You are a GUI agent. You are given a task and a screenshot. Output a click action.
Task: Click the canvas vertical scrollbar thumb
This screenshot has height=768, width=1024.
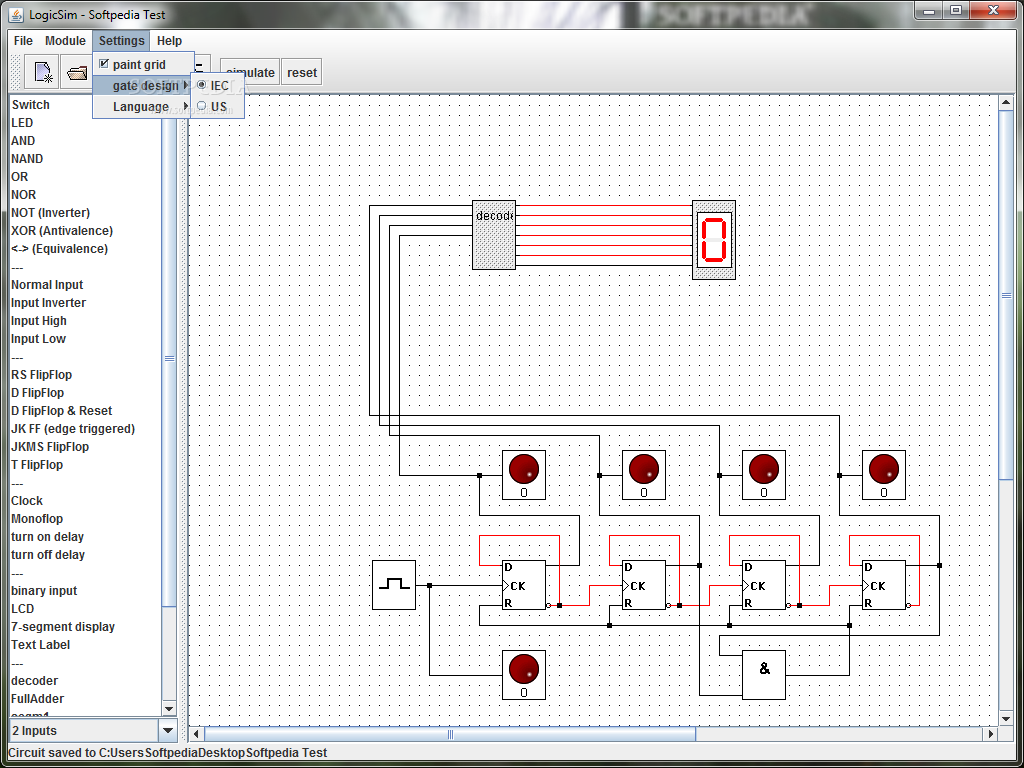point(1006,295)
